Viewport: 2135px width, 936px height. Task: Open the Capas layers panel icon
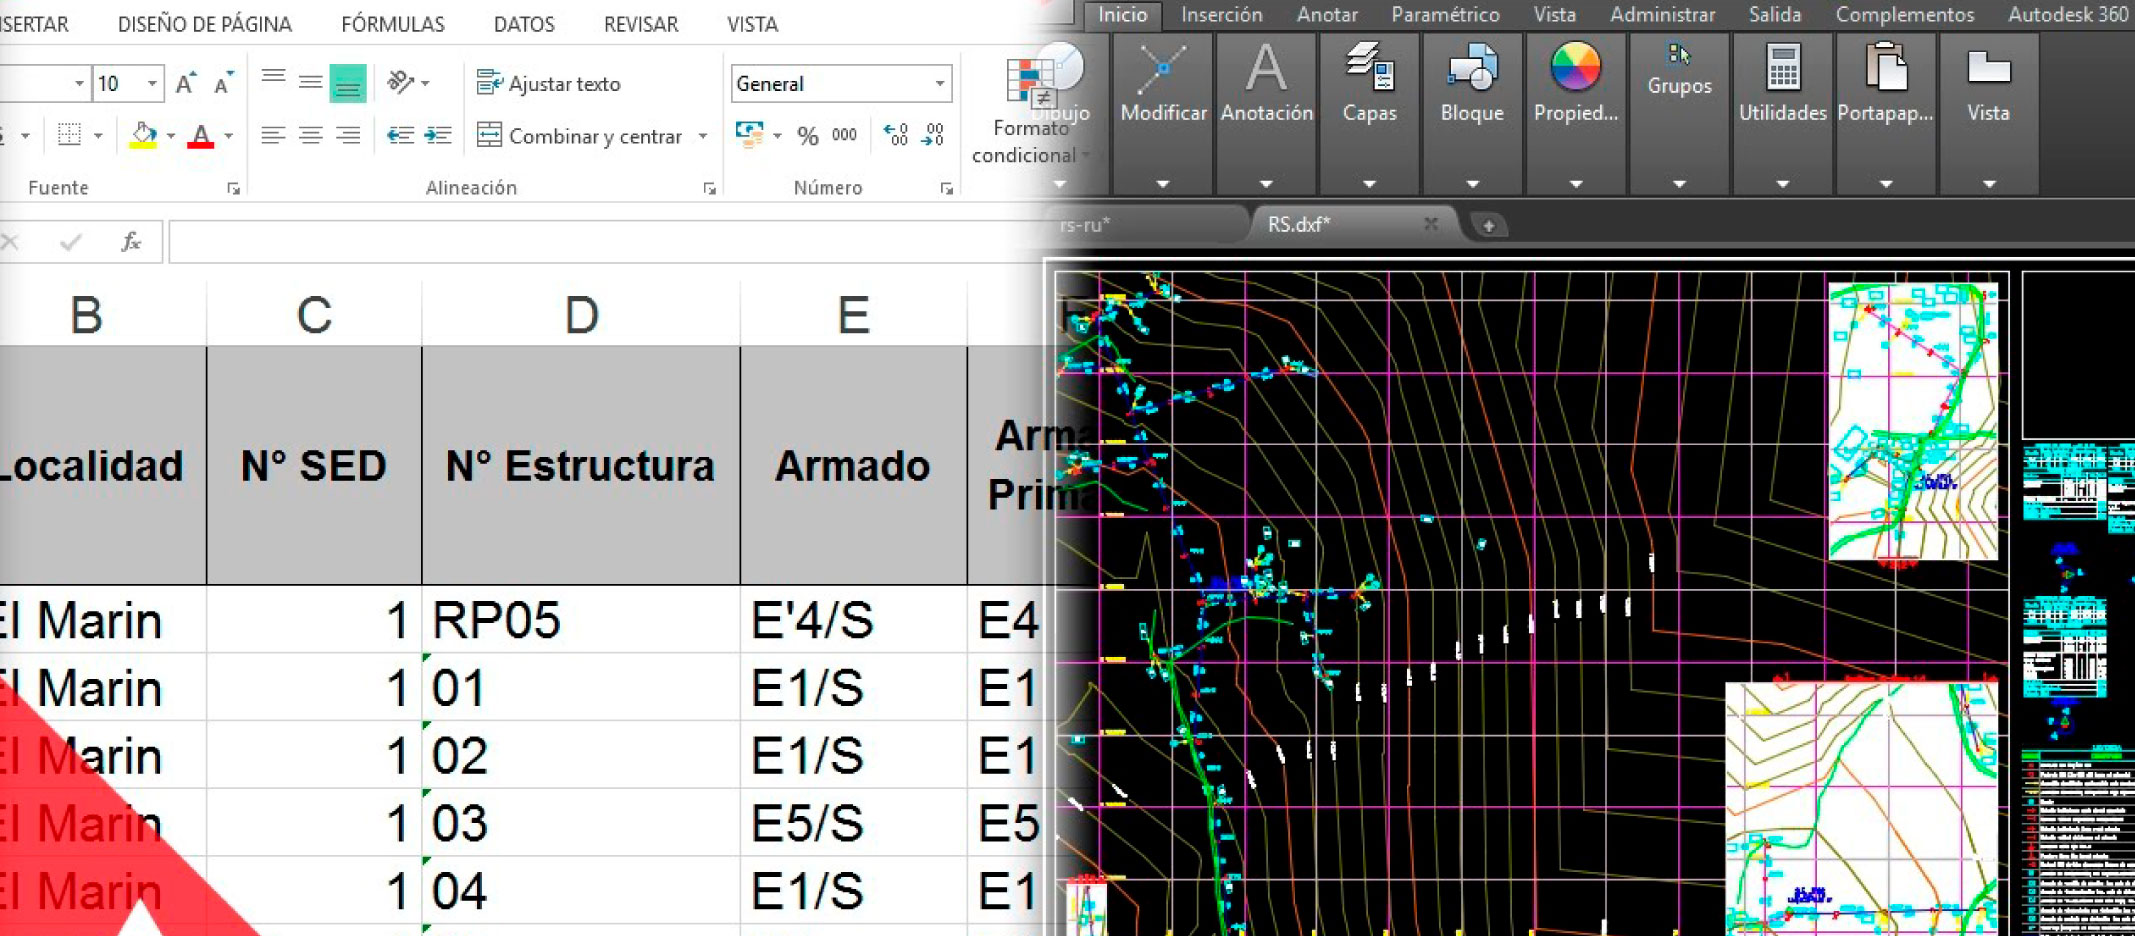[1369, 70]
